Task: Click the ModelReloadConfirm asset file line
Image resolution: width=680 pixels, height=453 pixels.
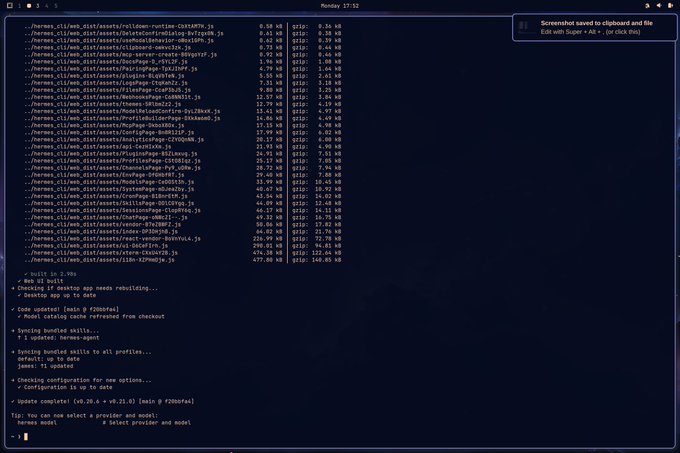Action: (x=122, y=111)
